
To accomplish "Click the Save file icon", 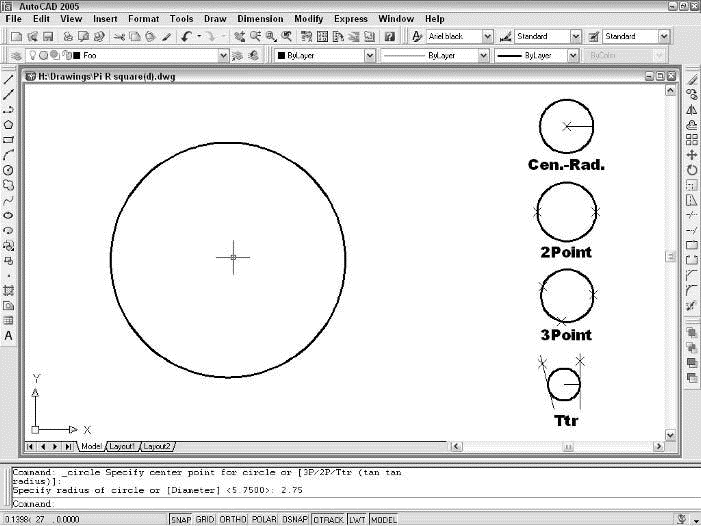I will 46,36.
